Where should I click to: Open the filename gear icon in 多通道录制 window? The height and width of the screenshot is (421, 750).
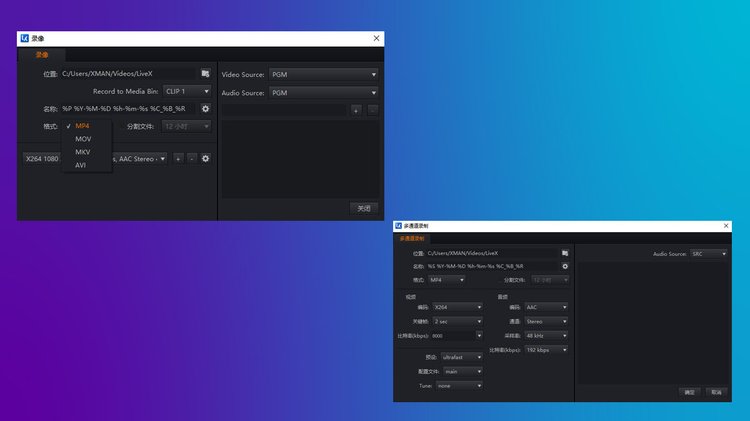(x=565, y=267)
